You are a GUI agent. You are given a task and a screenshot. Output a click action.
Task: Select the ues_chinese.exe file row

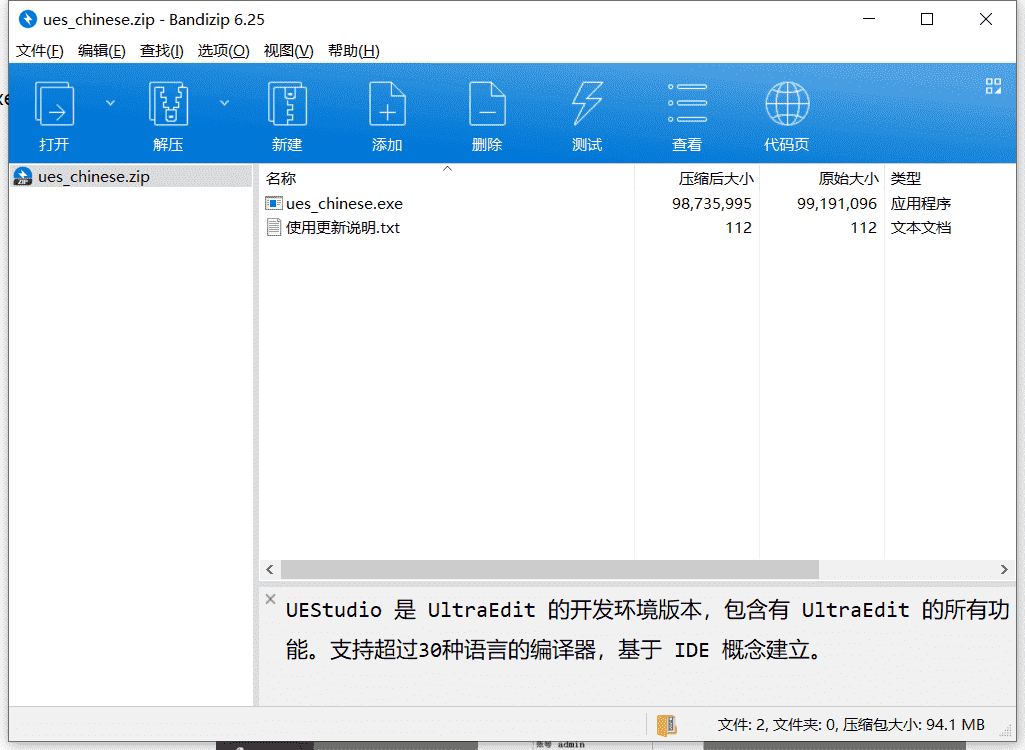pyautogui.click(x=637, y=204)
